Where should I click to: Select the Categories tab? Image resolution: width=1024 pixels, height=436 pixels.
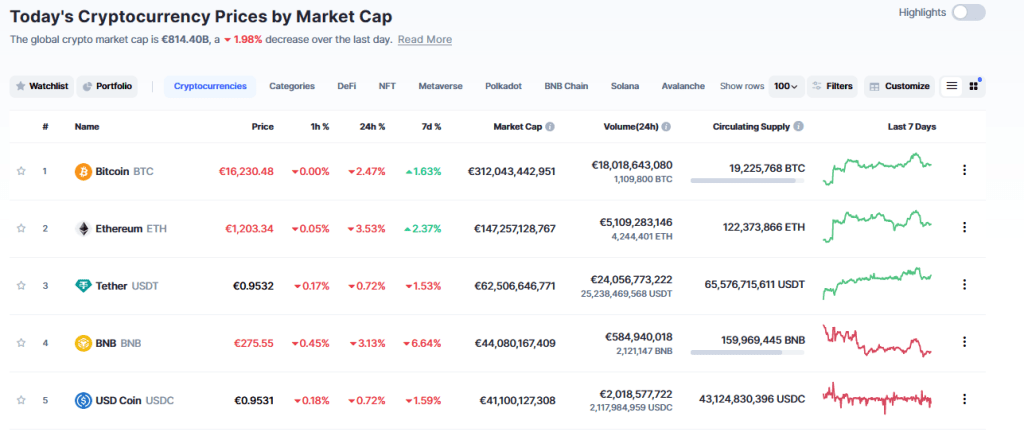292,86
